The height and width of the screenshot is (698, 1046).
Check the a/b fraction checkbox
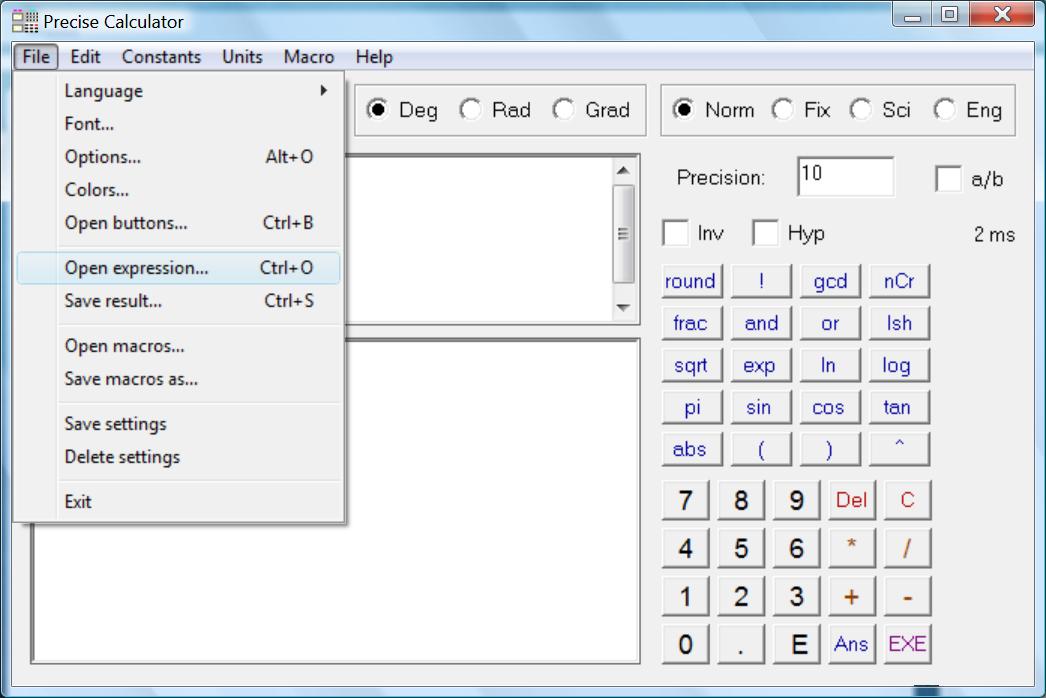click(948, 179)
